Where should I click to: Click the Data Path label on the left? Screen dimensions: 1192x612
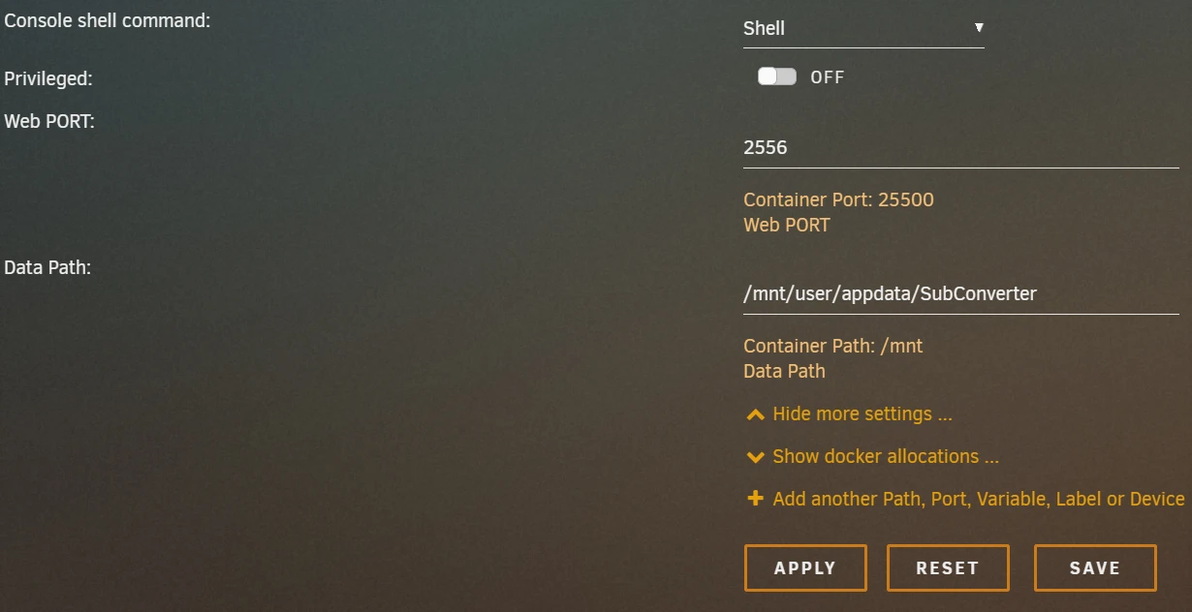coord(47,267)
